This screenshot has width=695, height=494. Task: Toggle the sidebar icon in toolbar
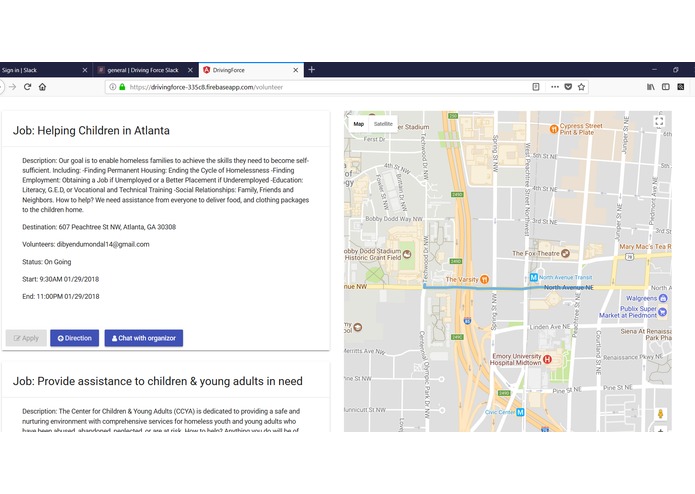(x=666, y=87)
